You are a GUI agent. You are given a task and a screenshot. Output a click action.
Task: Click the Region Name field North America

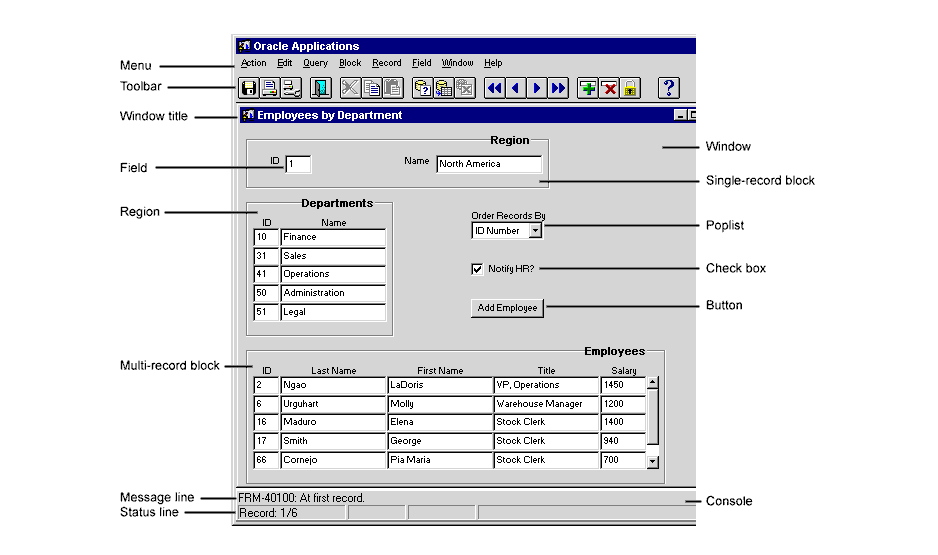coord(489,164)
